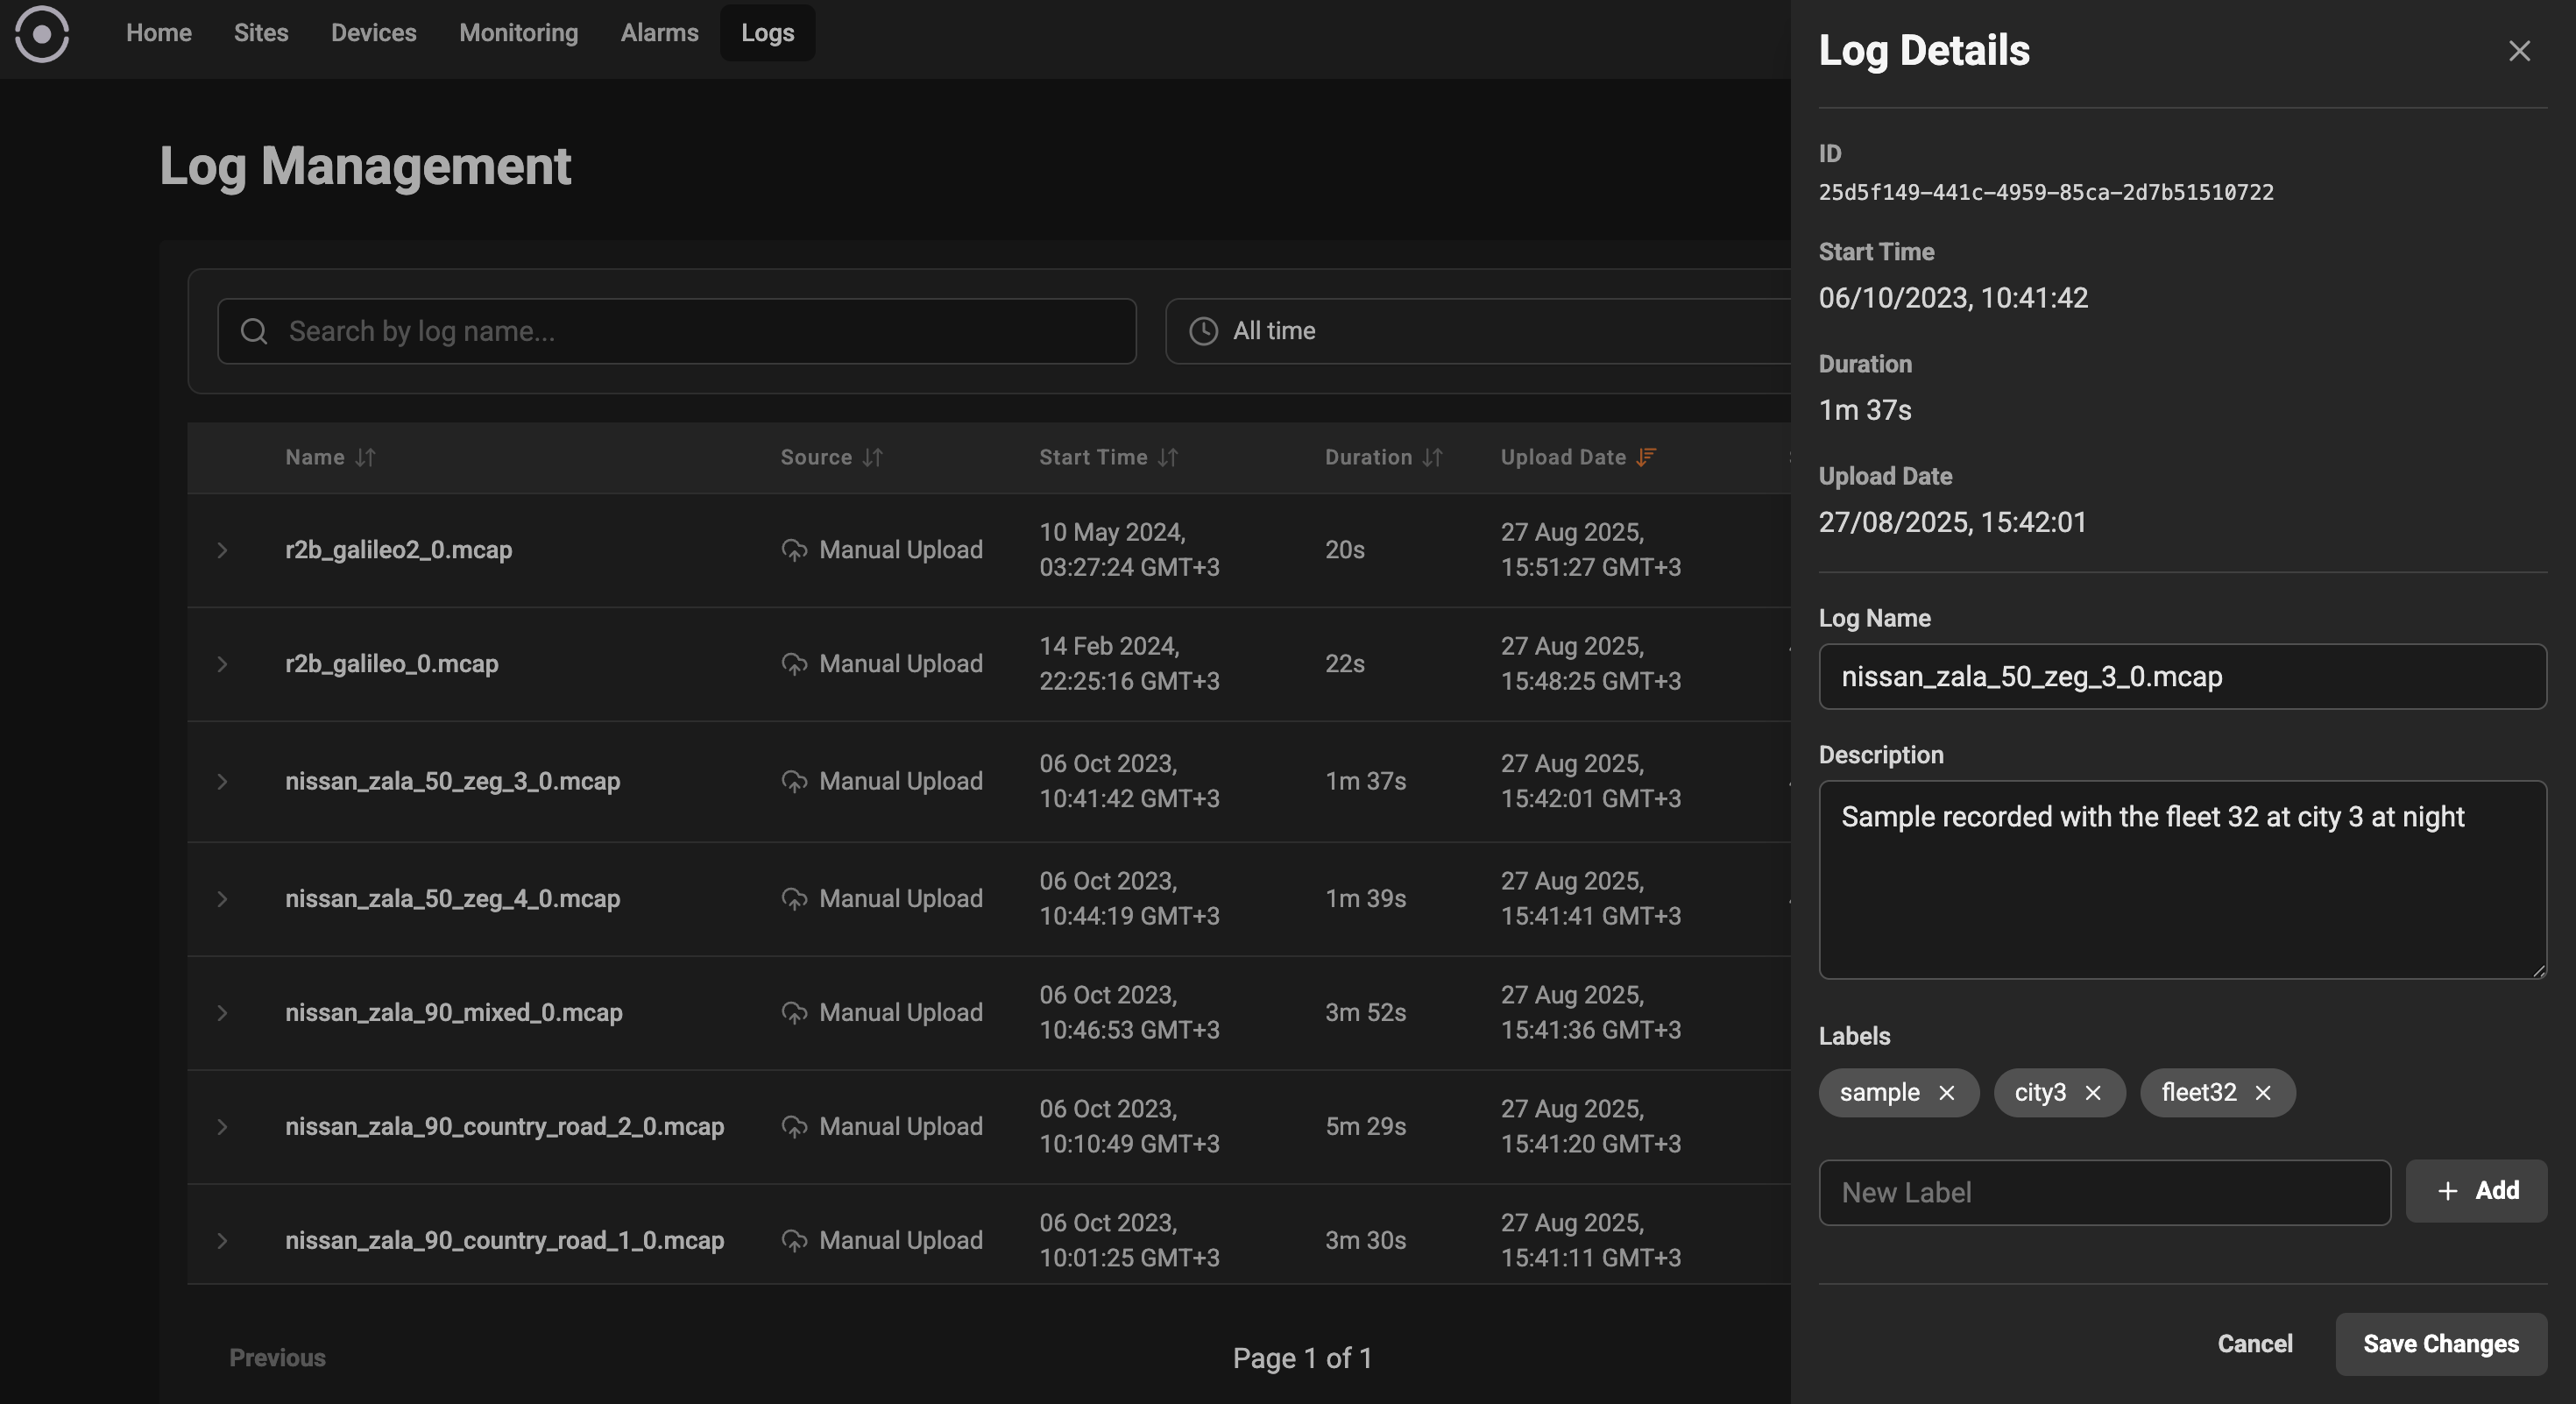Viewport: 2576px width, 1404px height.
Task: Sort logs using the Name column sort icon
Action: coord(366,458)
